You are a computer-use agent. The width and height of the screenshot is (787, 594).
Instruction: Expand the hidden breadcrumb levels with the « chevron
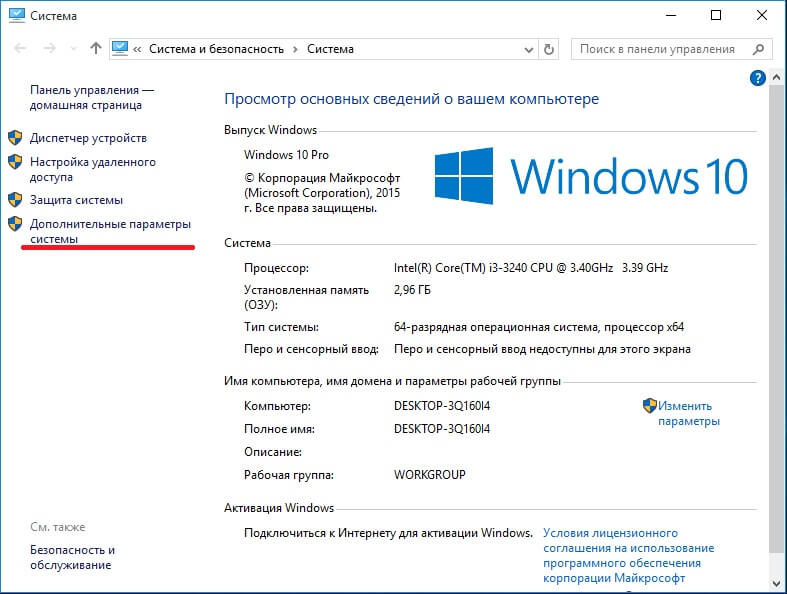point(137,49)
